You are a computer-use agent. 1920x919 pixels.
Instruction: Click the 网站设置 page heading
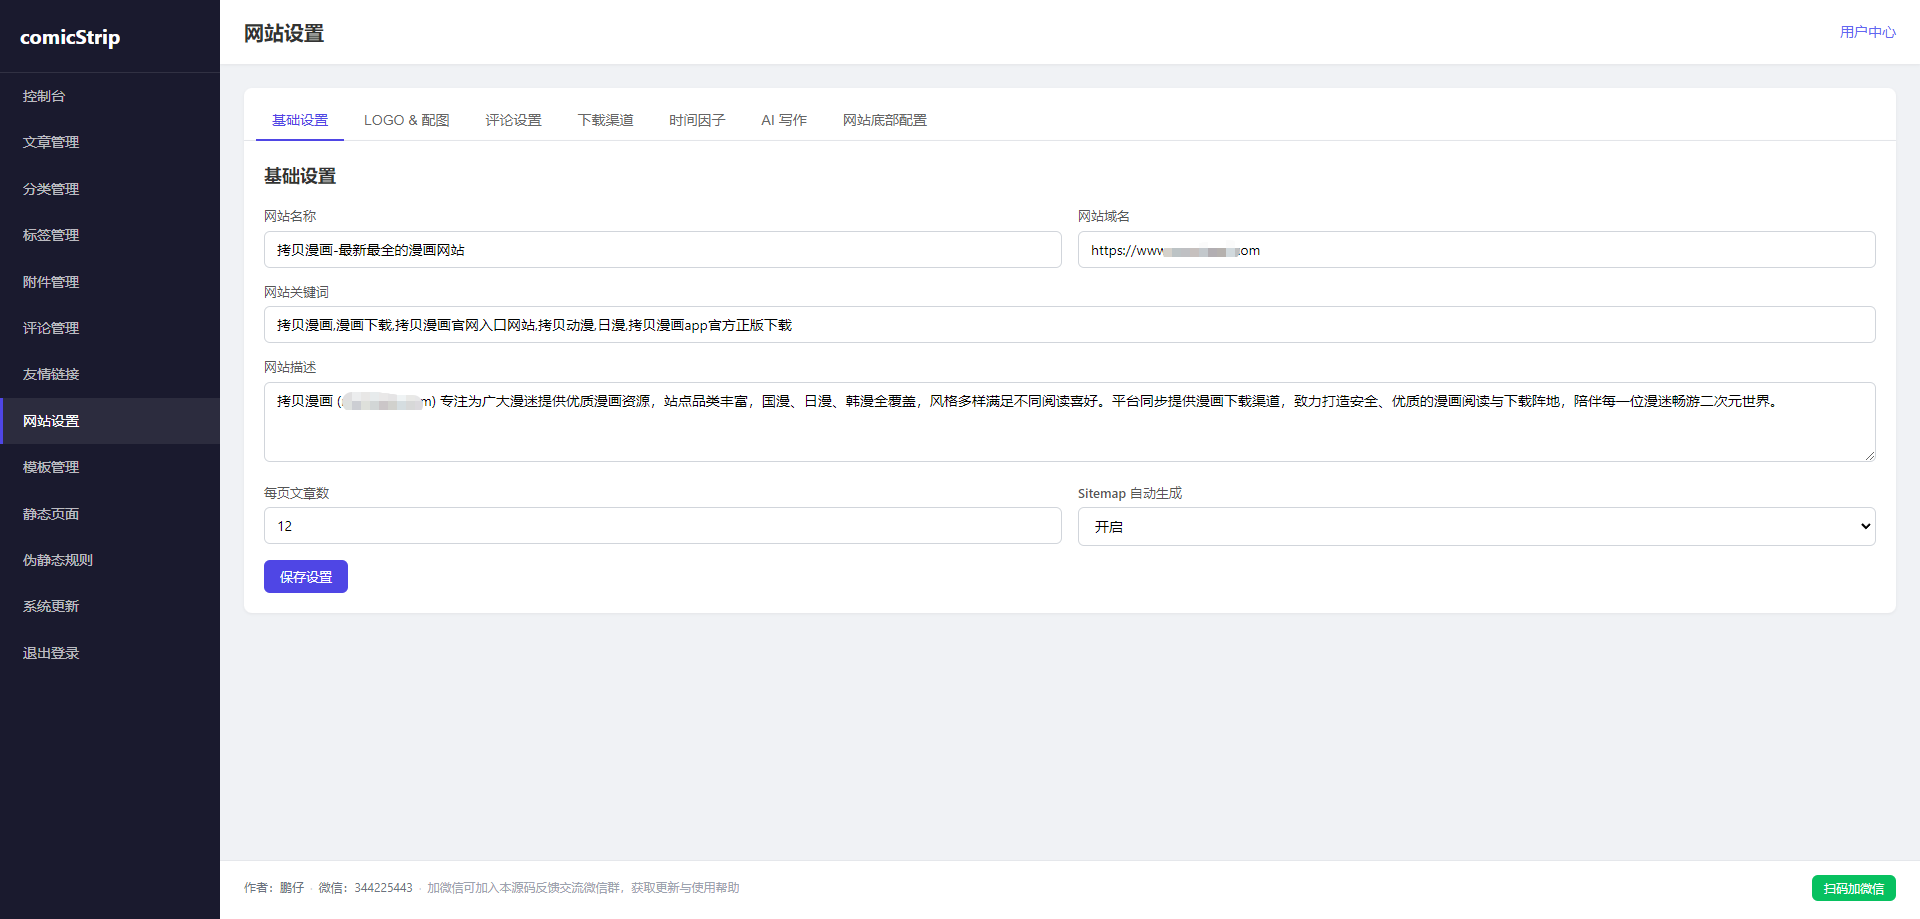click(284, 33)
